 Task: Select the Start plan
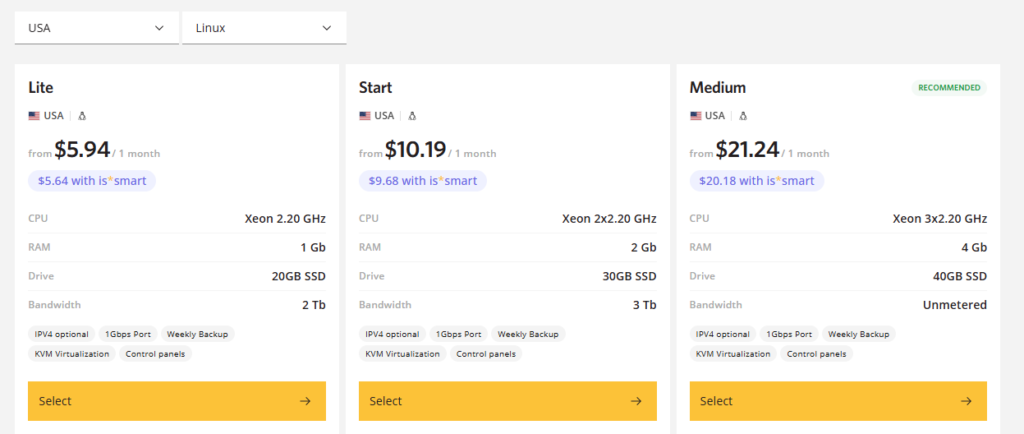pyautogui.click(x=507, y=401)
